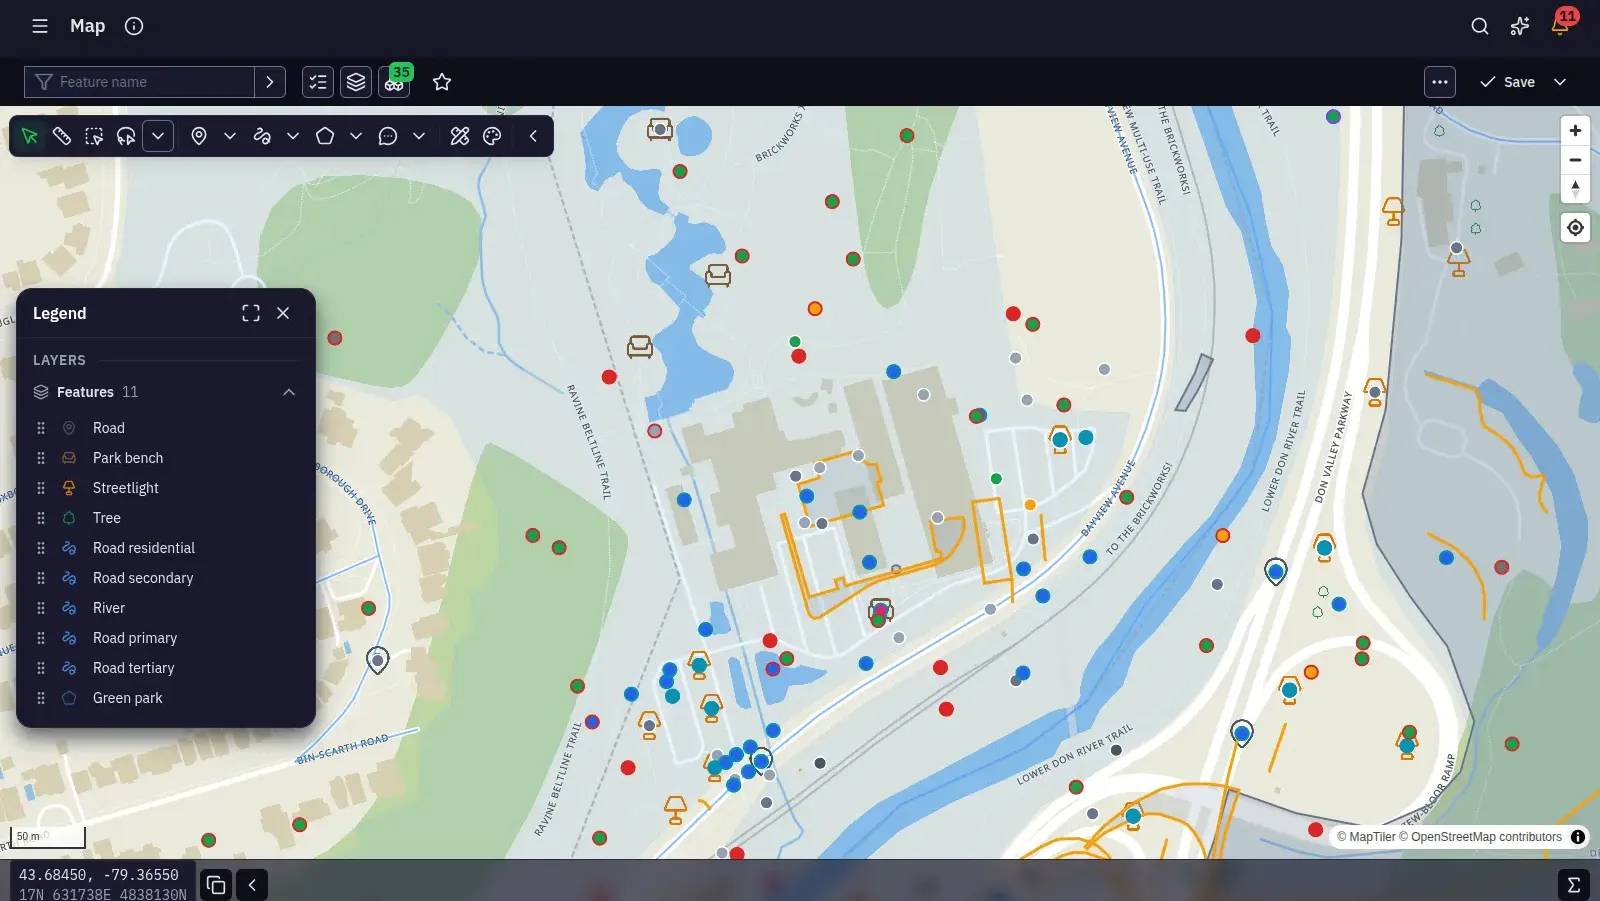Open the Save options dropdown arrow

[1560, 82]
